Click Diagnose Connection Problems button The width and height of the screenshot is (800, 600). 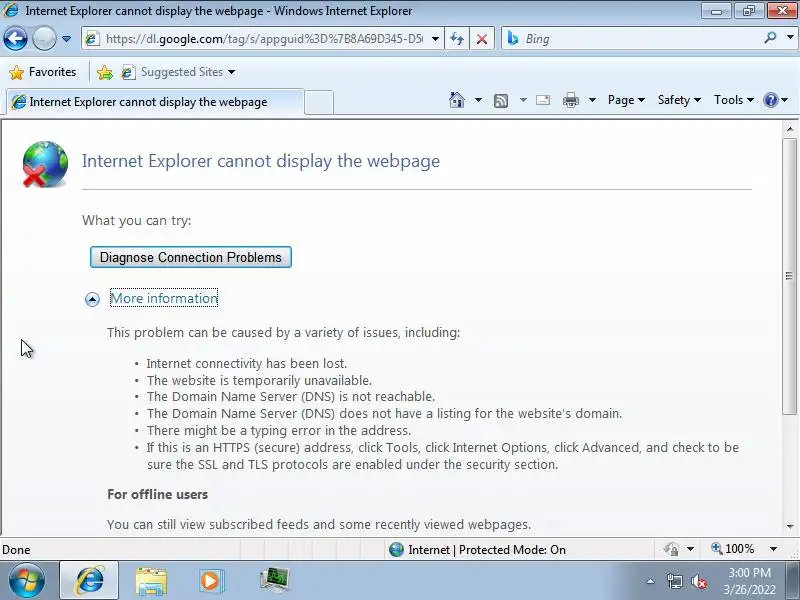point(191,257)
